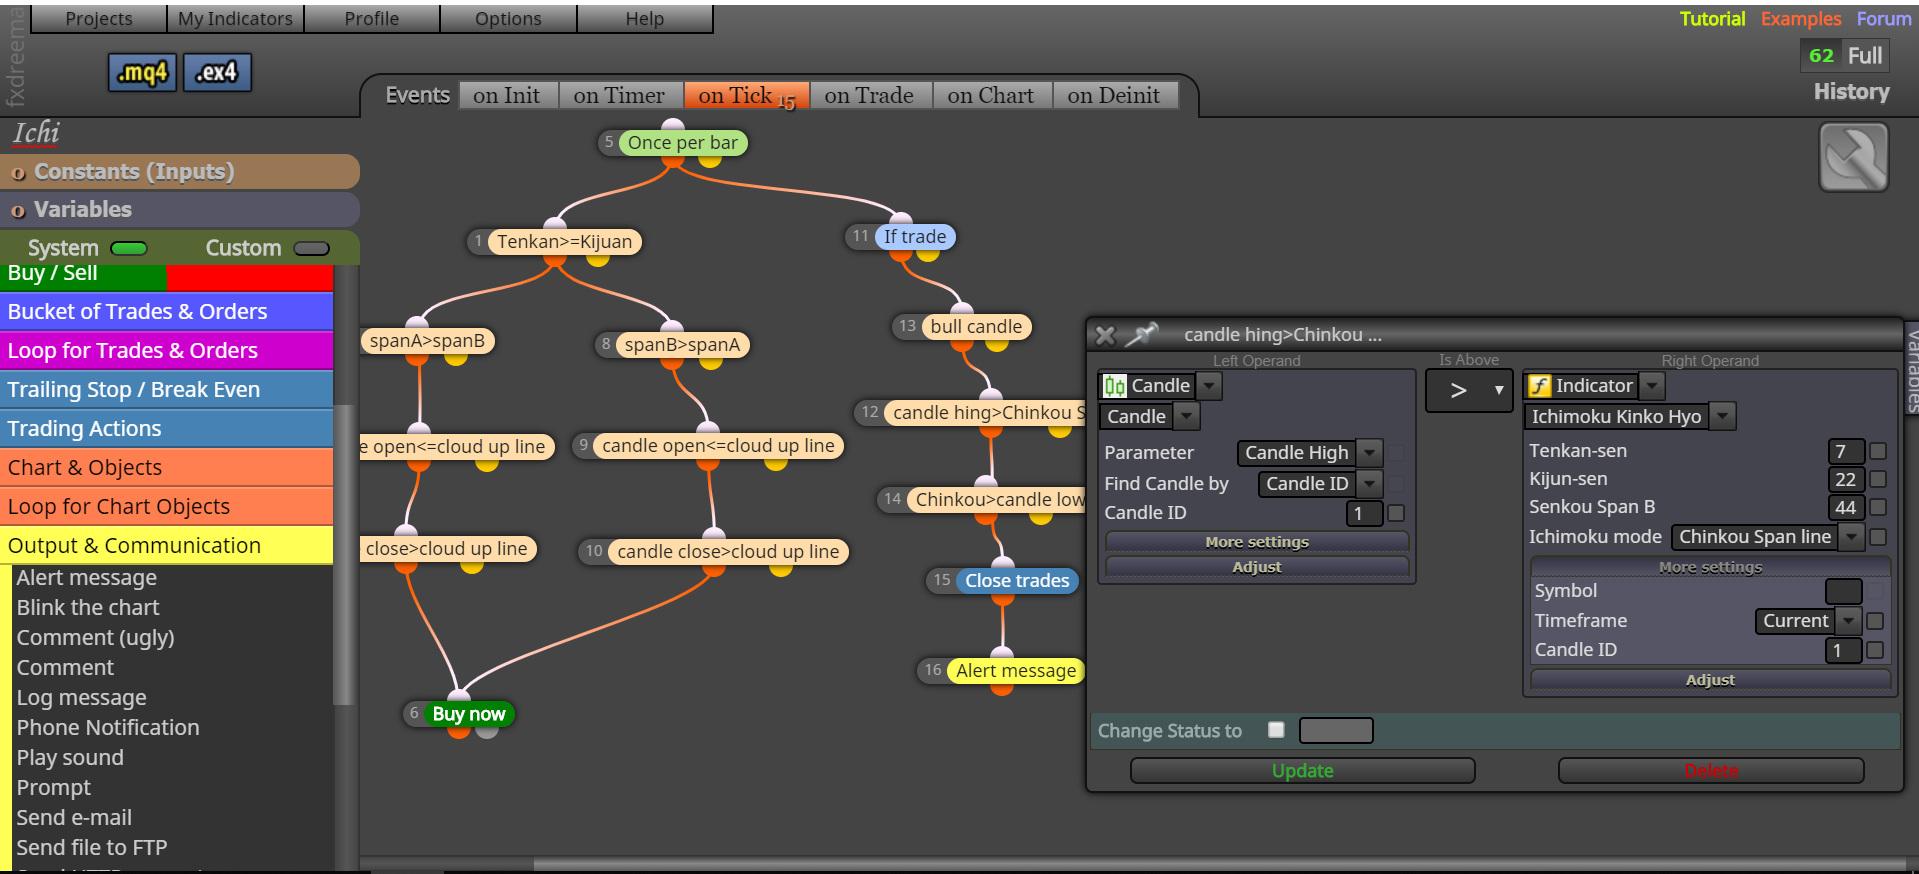This screenshot has height=874, width=1919.
Task: Click the Tenkan-sen value field
Action: pos(1846,452)
